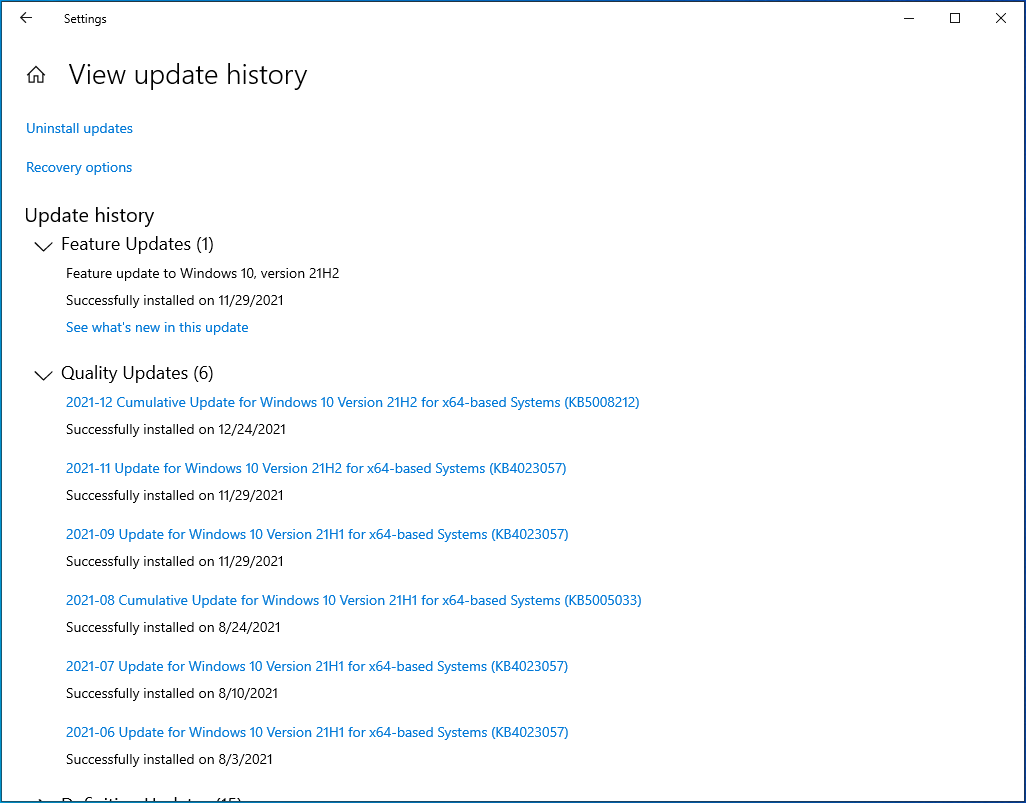
Task: Collapse the Feature Updates section chevron
Action: point(43,246)
